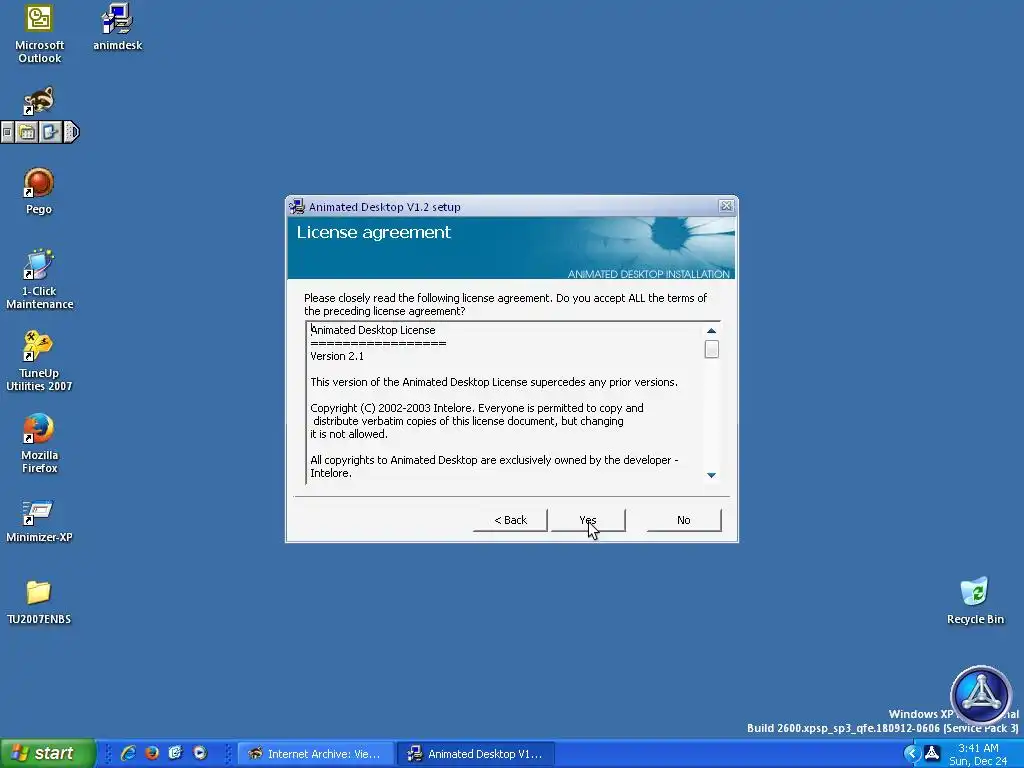This screenshot has height=768, width=1024.
Task: Click Yes to accept the license agreement
Action: pyautogui.click(x=588, y=520)
